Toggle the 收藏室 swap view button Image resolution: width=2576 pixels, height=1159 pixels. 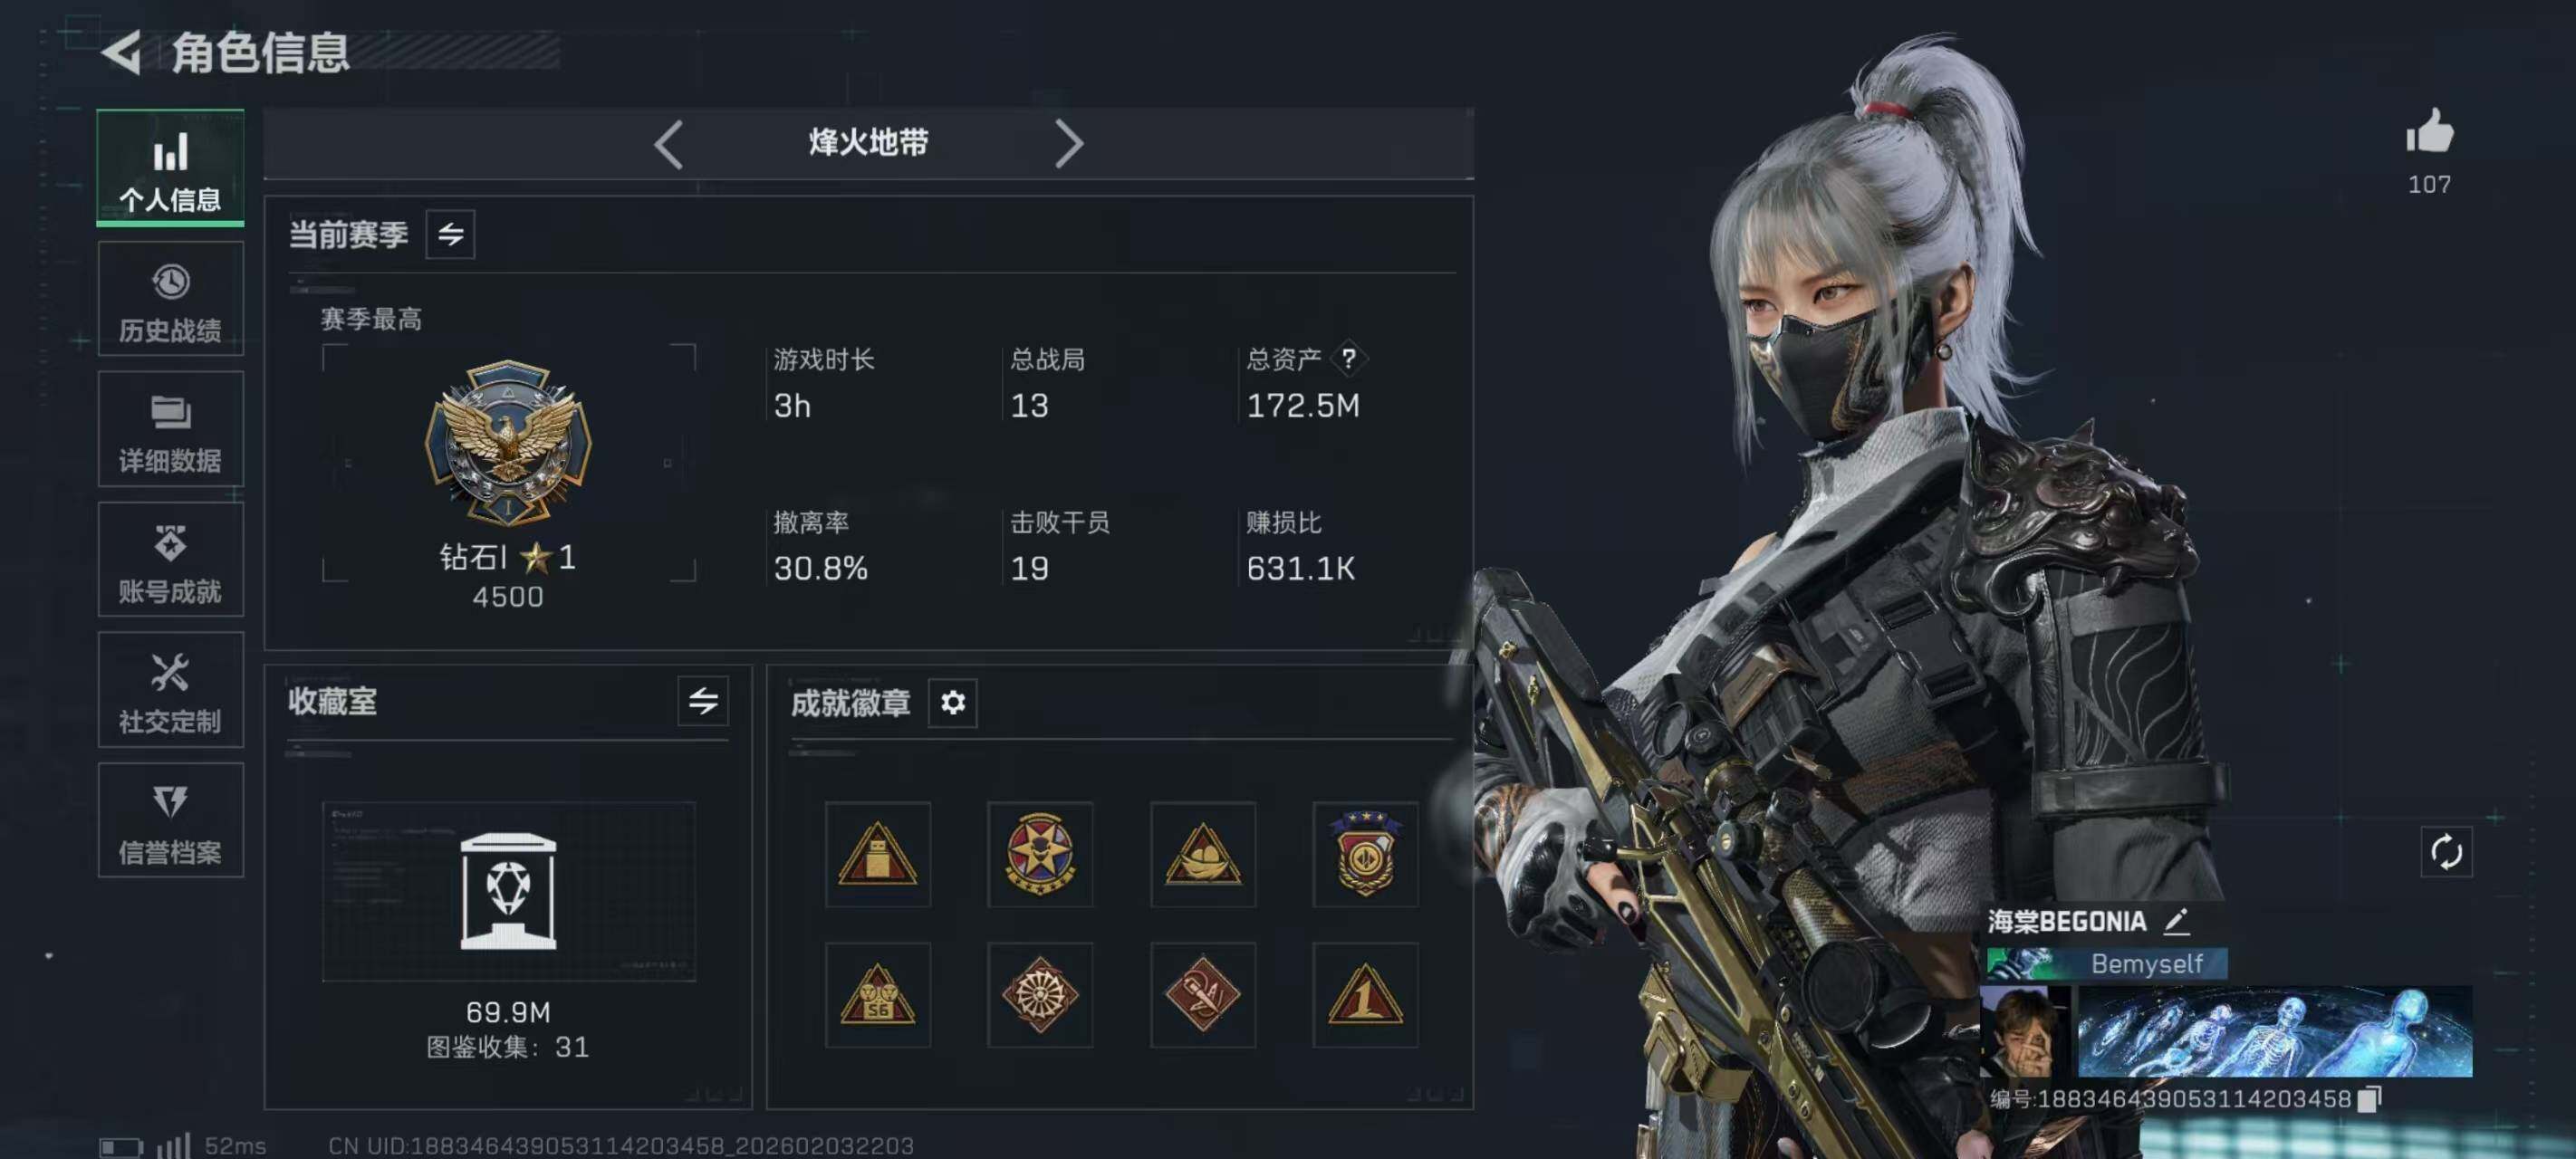pyautogui.click(x=703, y=700)
